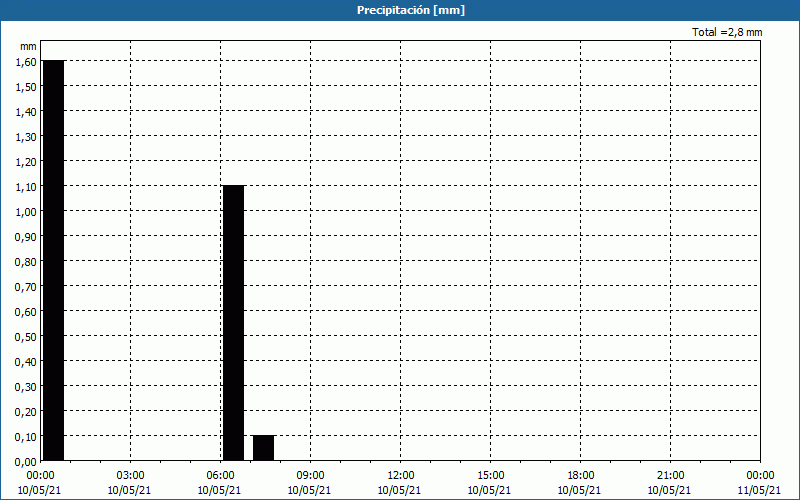Click the 0,50 y-axis value
Image resolution: width=800 pixels, height=500 pixels.
click(x=26, y=337)
